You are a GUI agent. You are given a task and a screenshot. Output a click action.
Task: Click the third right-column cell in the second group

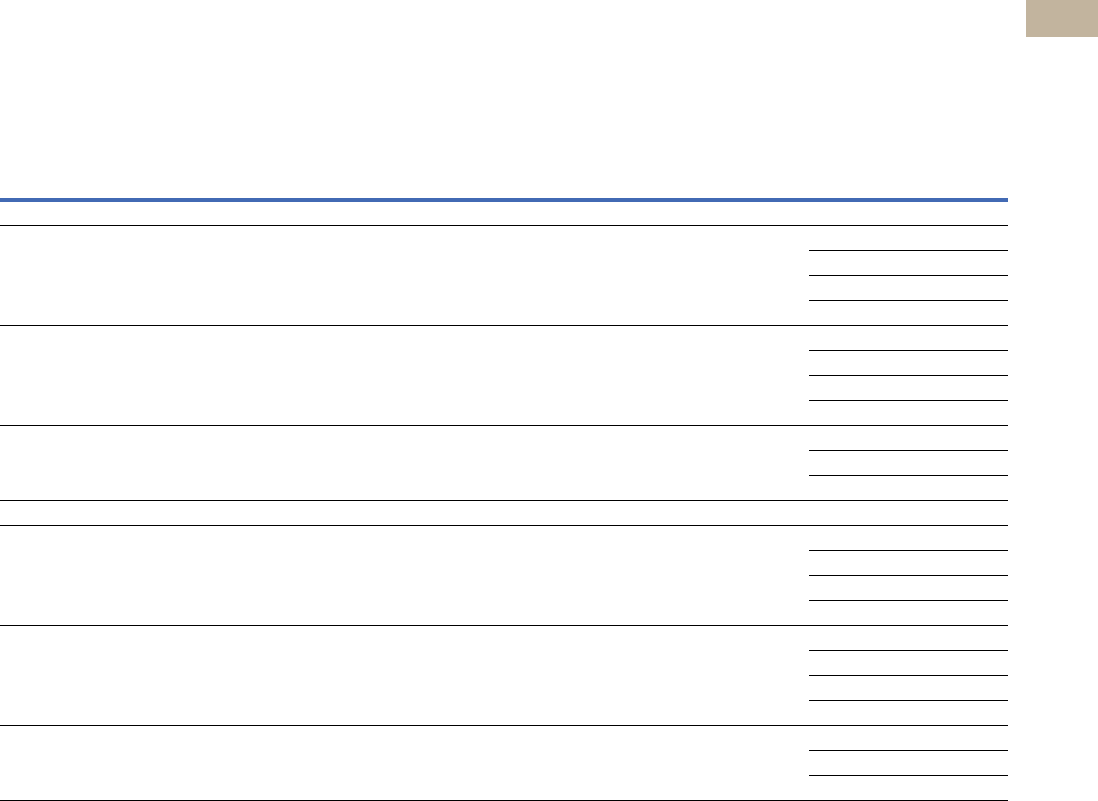point(907,388)
